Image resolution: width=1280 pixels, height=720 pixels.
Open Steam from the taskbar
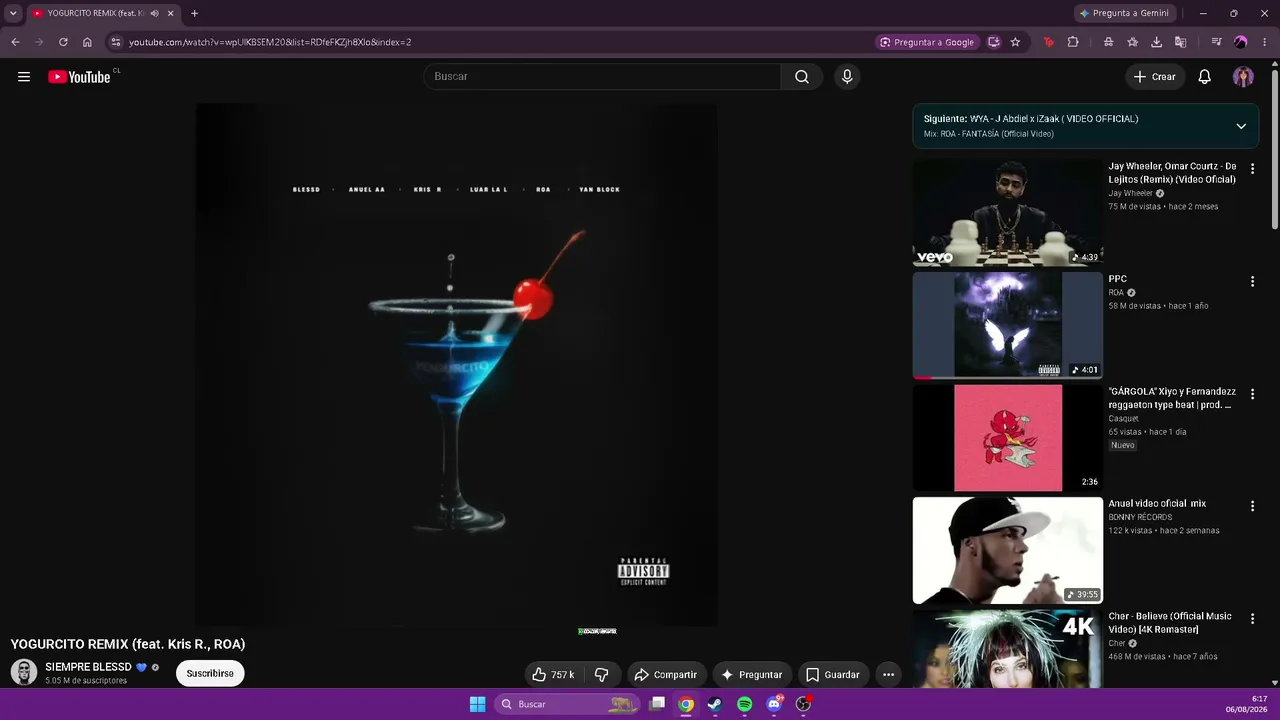pyautogui.click(x=715, y=704)
